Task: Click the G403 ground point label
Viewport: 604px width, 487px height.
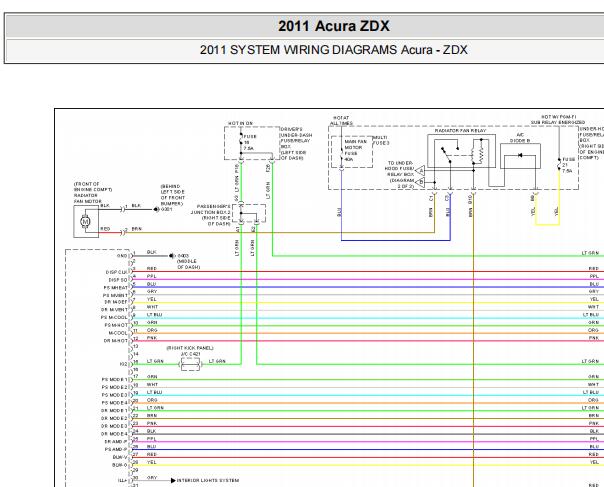Action: [x=183, y=255]
